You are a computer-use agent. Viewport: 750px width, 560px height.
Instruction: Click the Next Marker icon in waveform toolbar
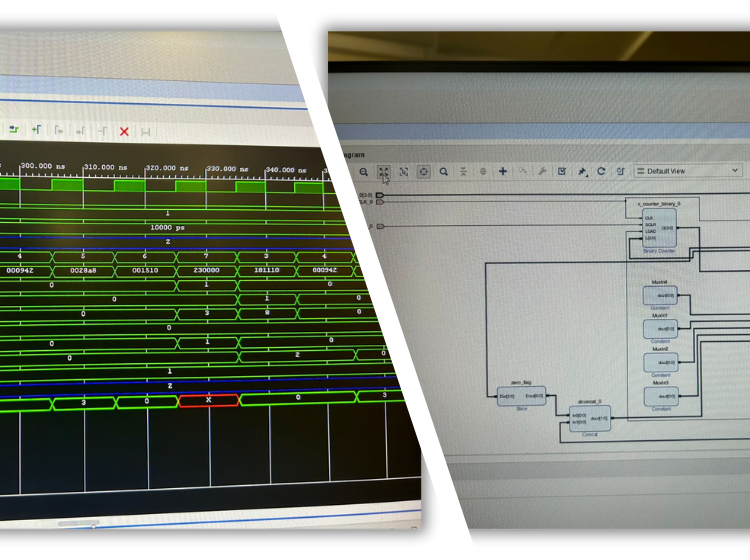80,131
